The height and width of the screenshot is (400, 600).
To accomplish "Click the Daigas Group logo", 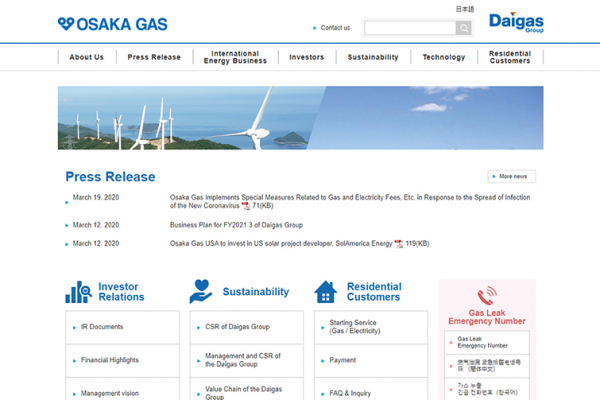I will [x=516, y=23].
